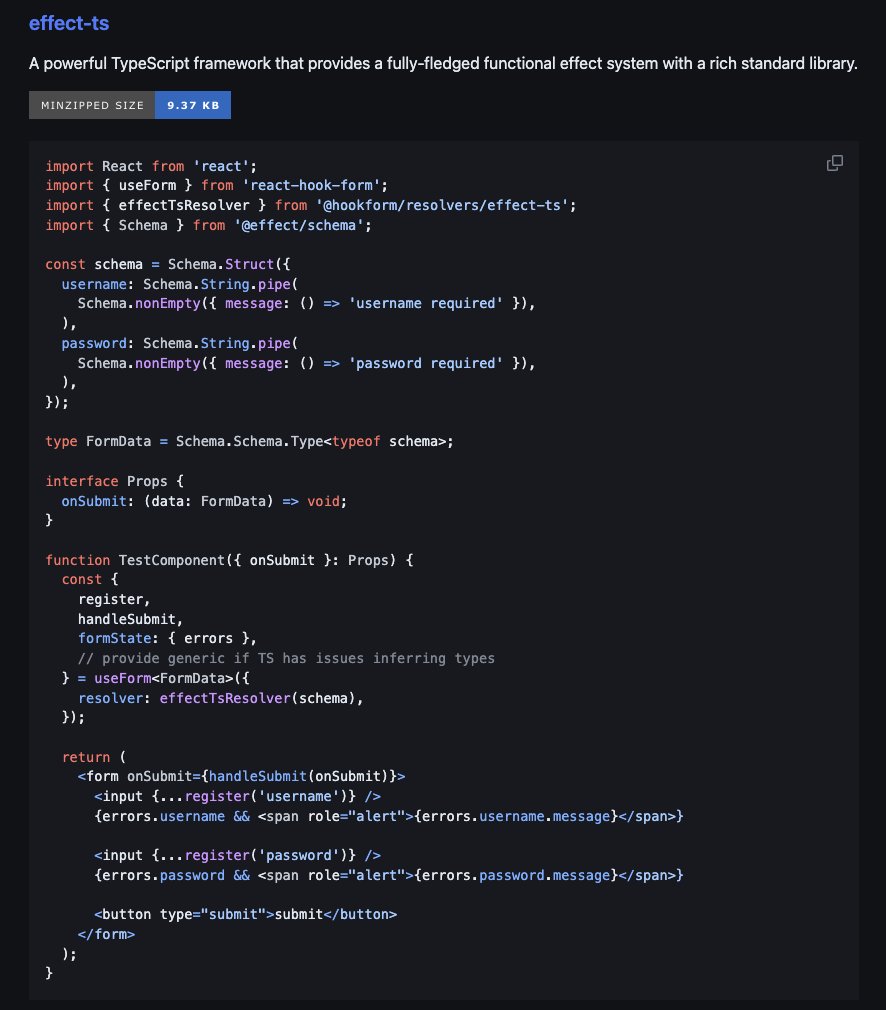Click the errors.username.message span line

[389, 816]
